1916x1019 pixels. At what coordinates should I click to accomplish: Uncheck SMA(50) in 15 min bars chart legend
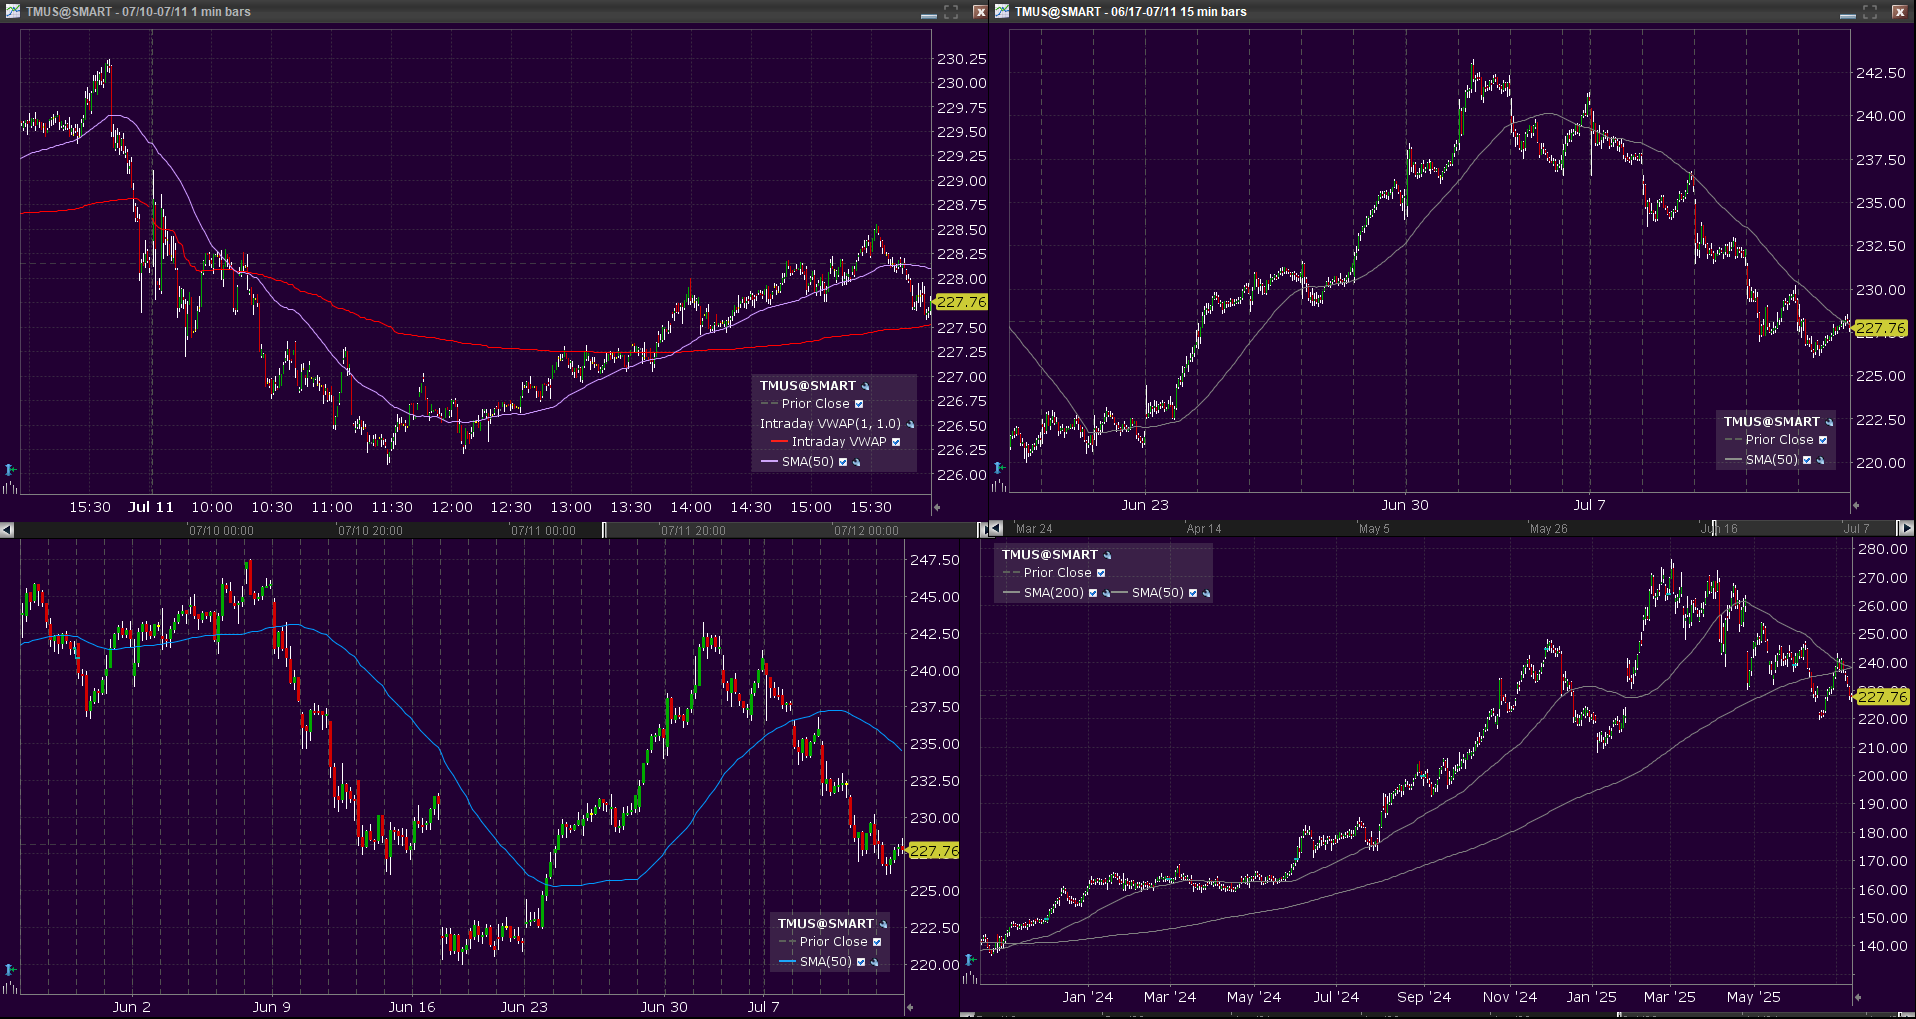pyautogui.click(x=1807, y=460)
